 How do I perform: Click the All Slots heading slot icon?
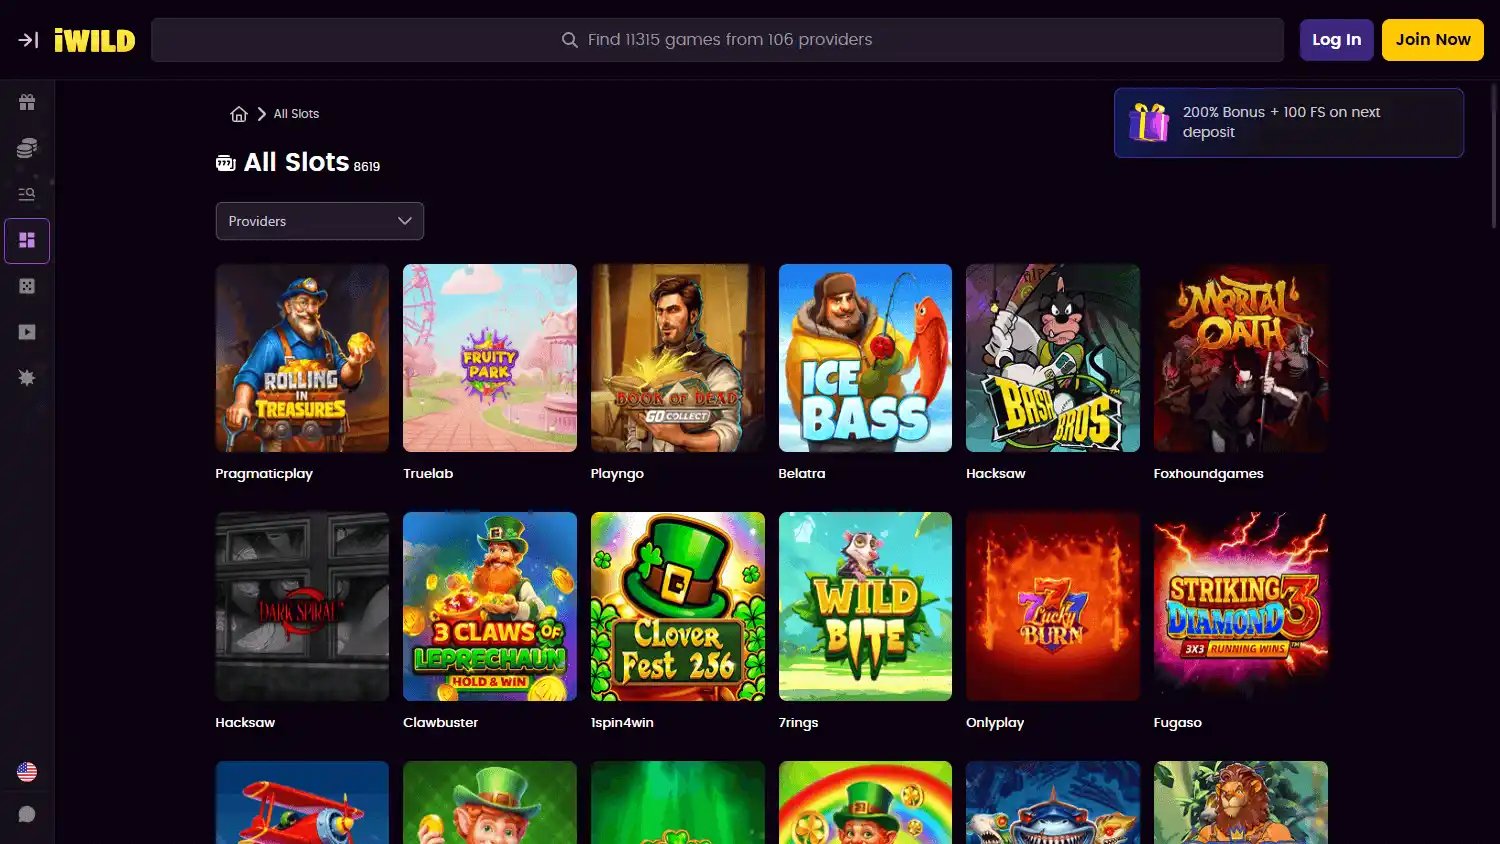[226, 163]
